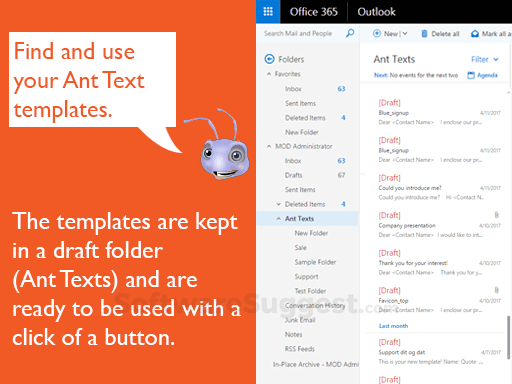Click the Mark all as read envelope icon
This screenshot has height=384, width=512.
click(475, 34)
